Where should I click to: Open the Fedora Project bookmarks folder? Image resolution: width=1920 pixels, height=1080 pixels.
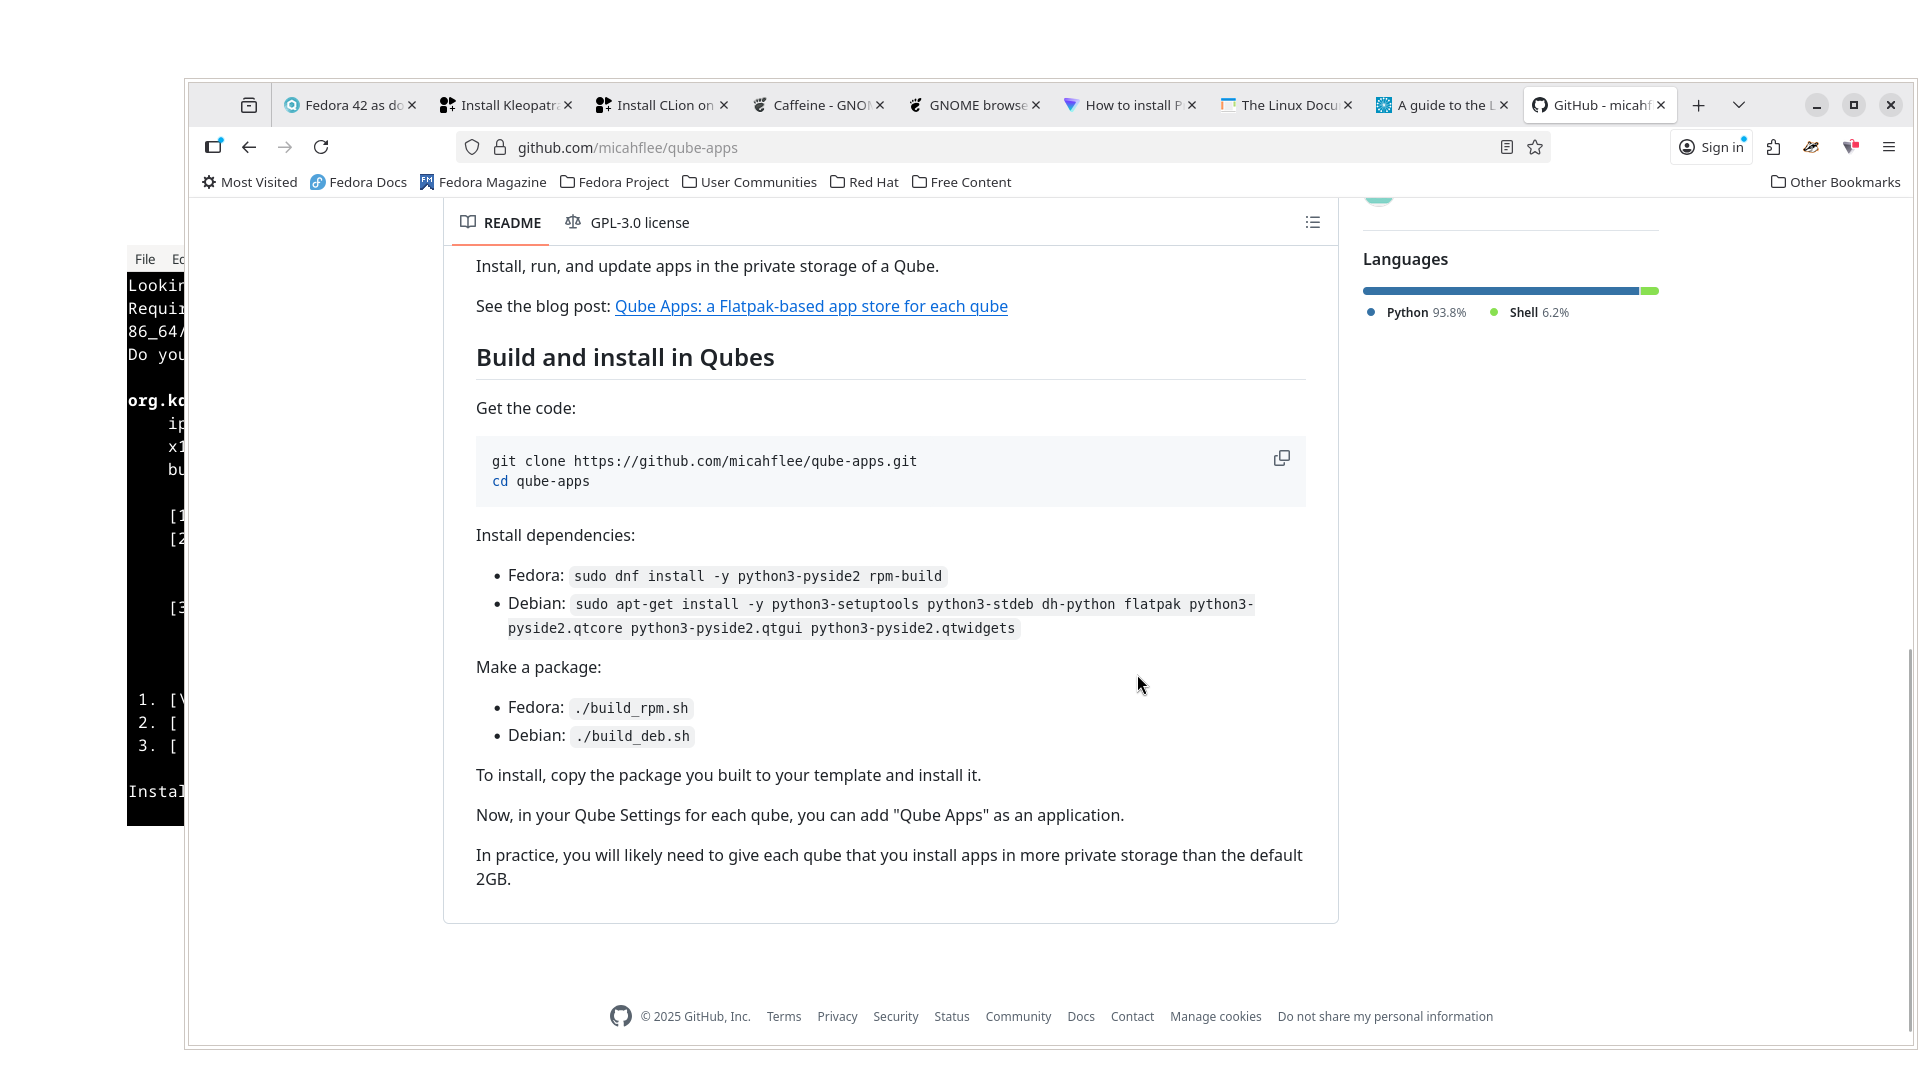click(x=614, y=182)
